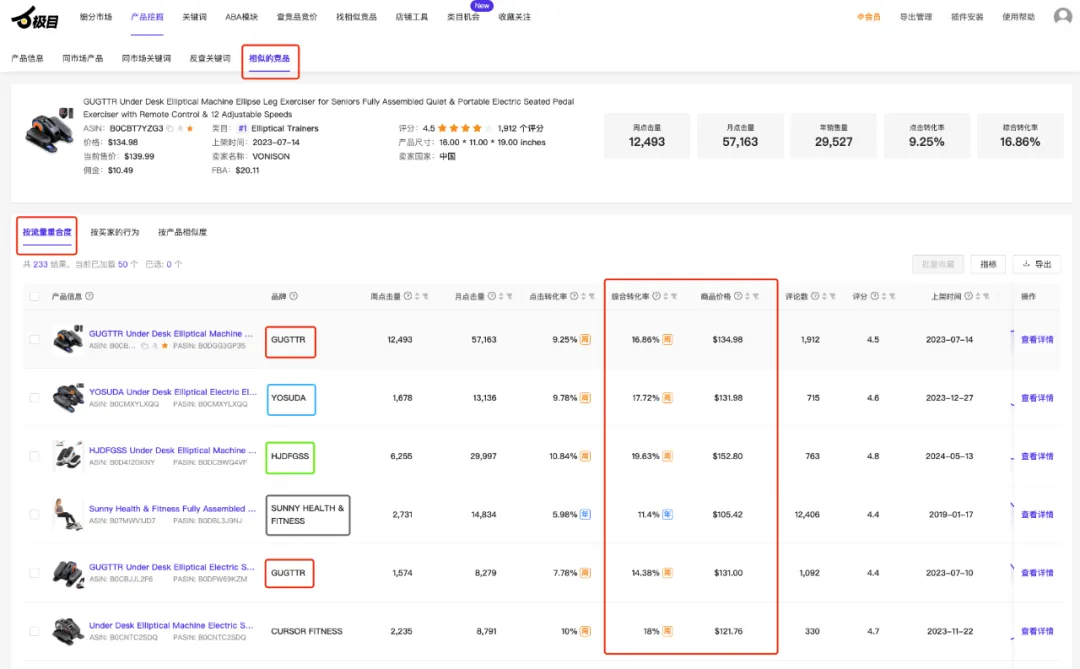Open 查看详情 link for HJDFGSS row

click(1037, 456)
